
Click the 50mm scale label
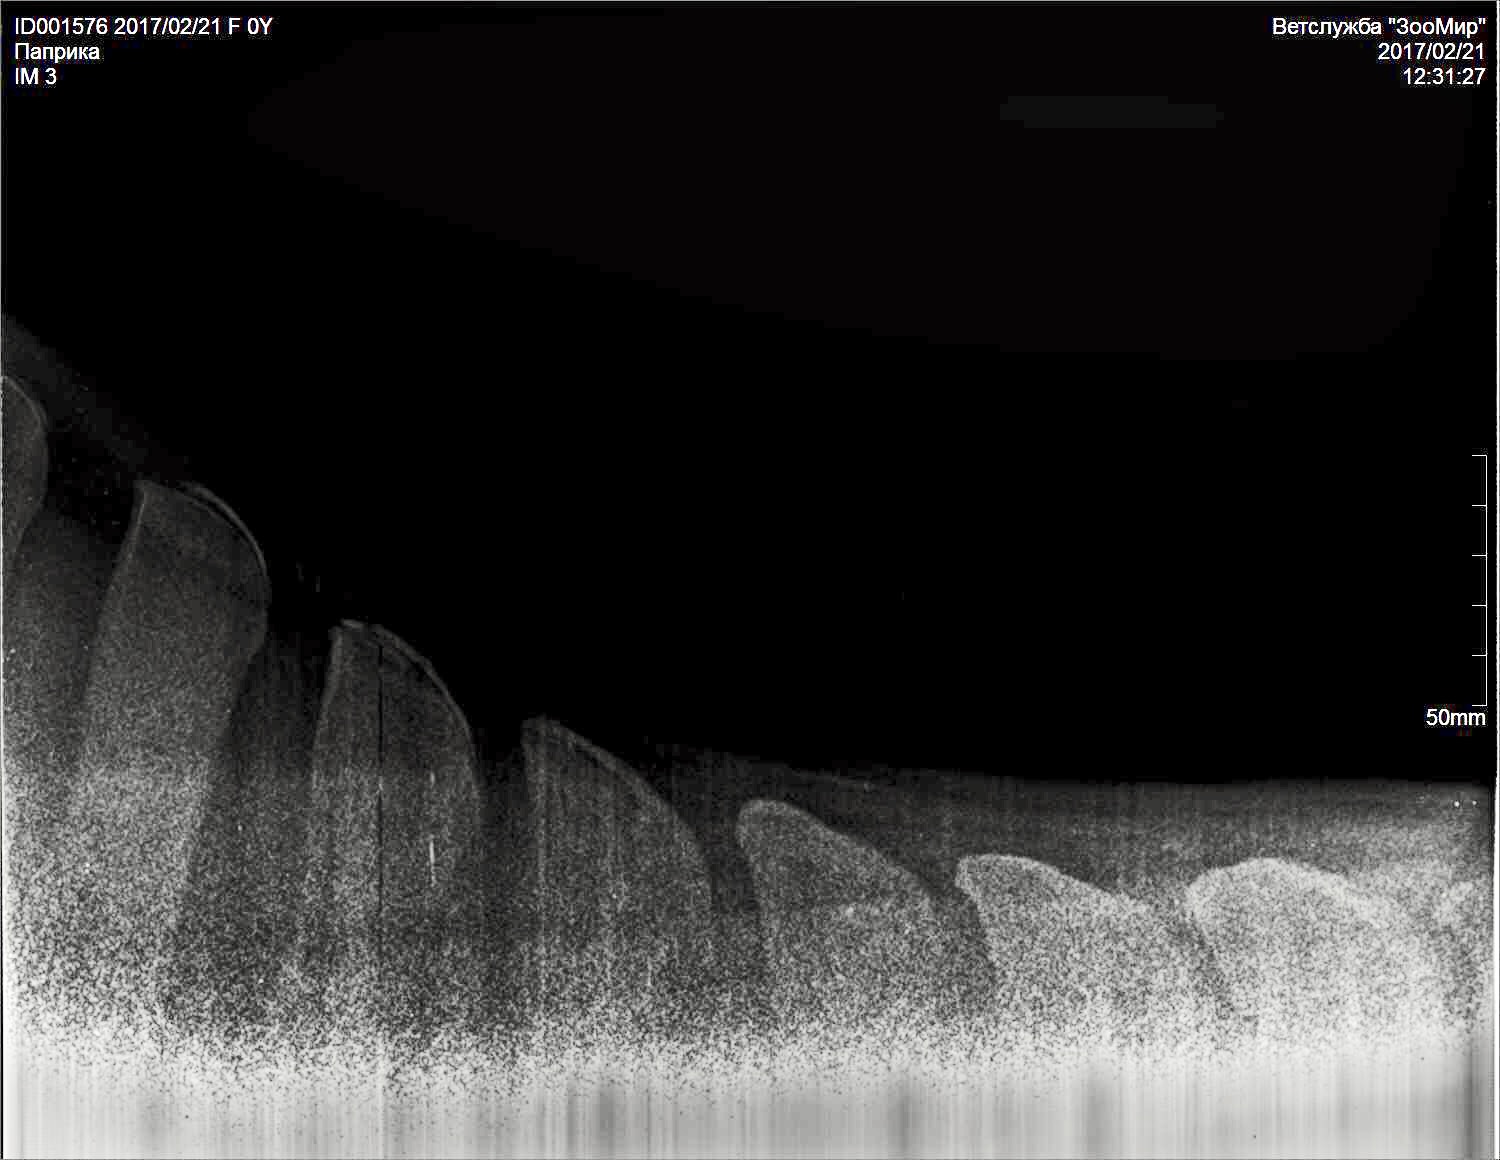[x=1455, y=718]
